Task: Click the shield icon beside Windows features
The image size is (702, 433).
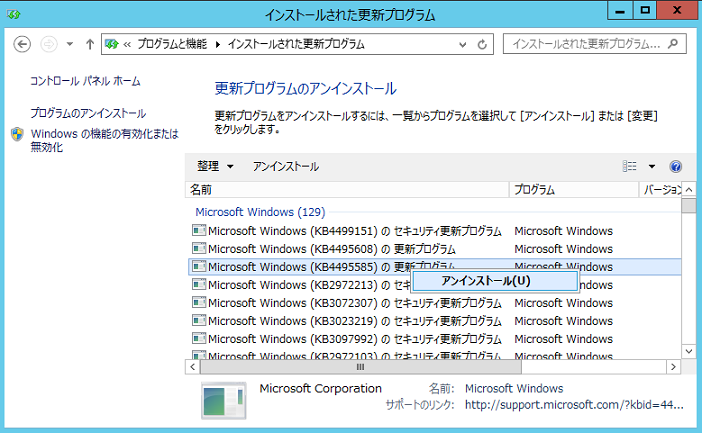Action: (17, 134)
